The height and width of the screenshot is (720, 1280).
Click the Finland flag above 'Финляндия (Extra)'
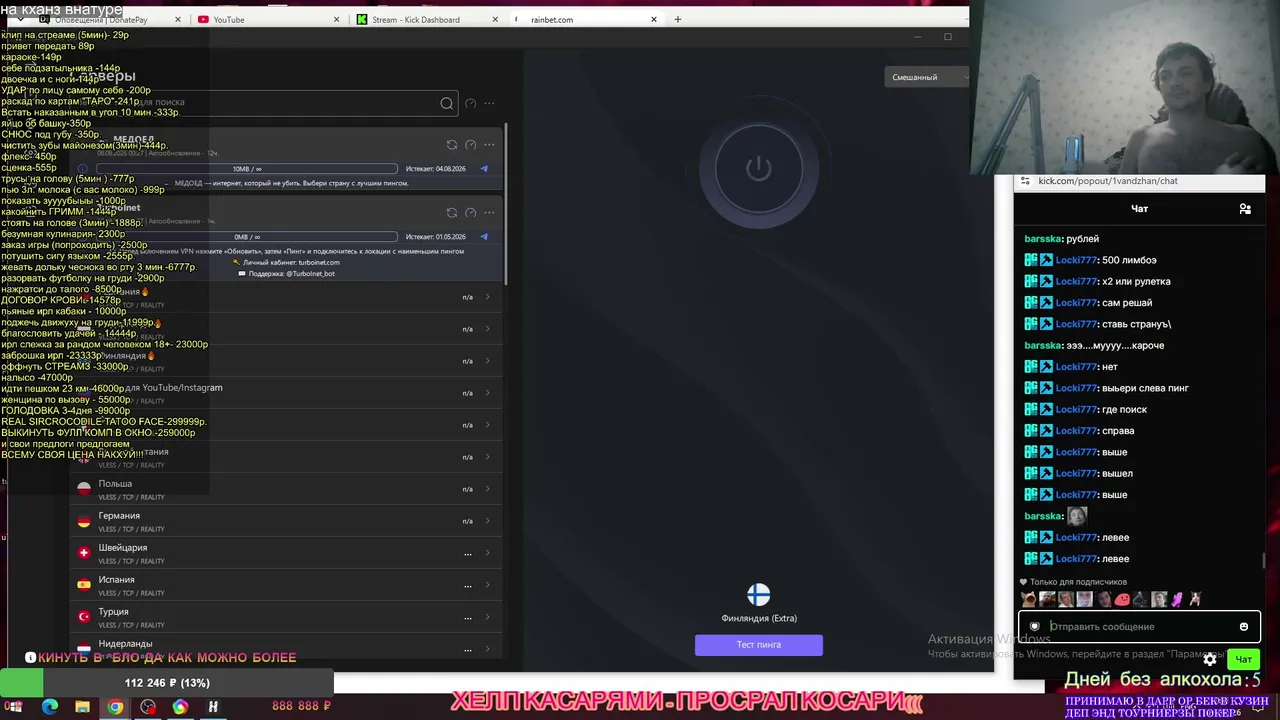tap(759, 595)
